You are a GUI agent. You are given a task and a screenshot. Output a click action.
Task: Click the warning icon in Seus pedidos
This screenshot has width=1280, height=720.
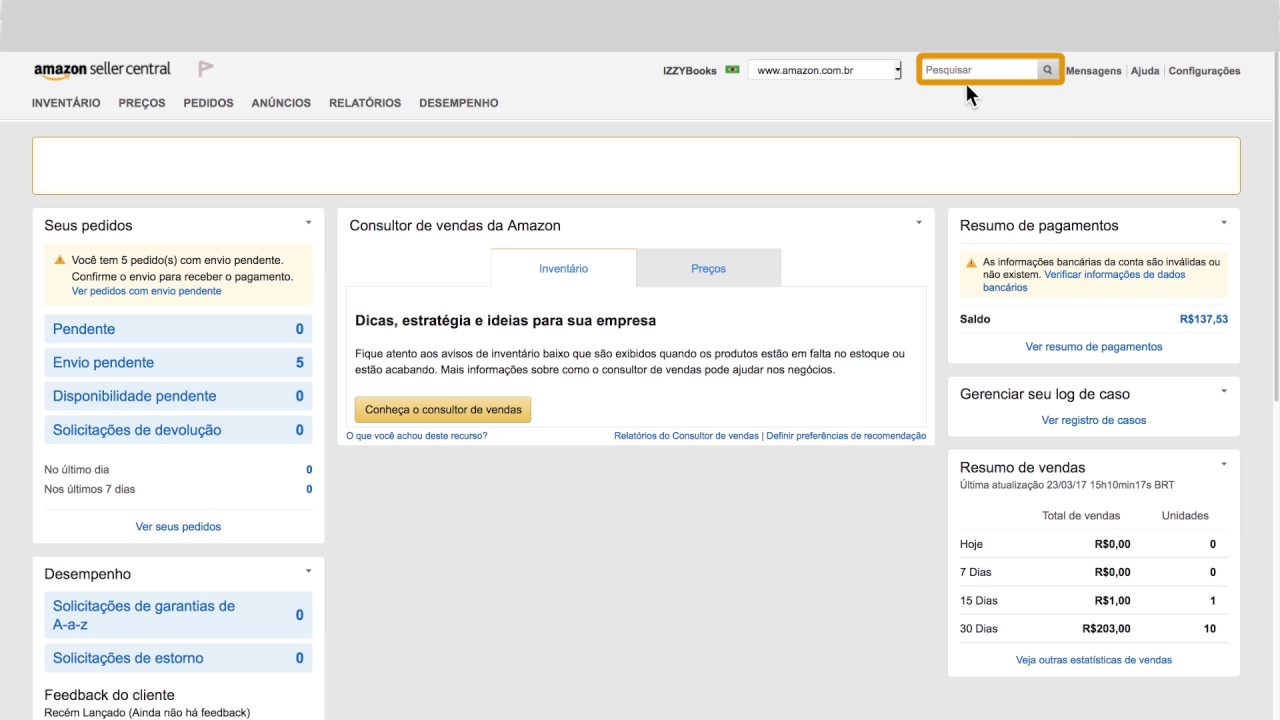coord(60,260)
